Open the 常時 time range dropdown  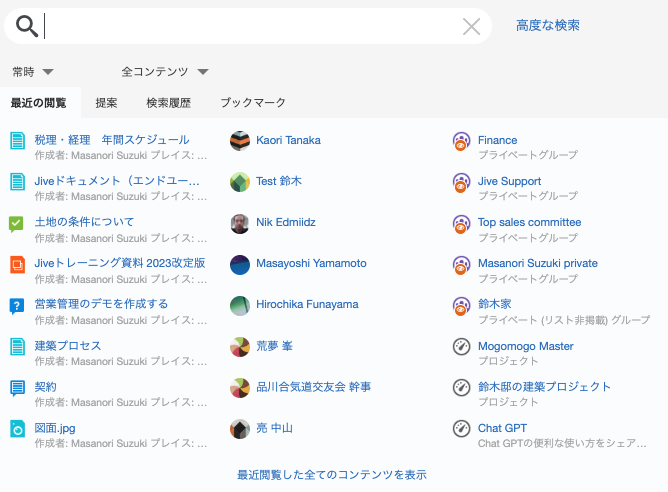click(x=33, y=72)
